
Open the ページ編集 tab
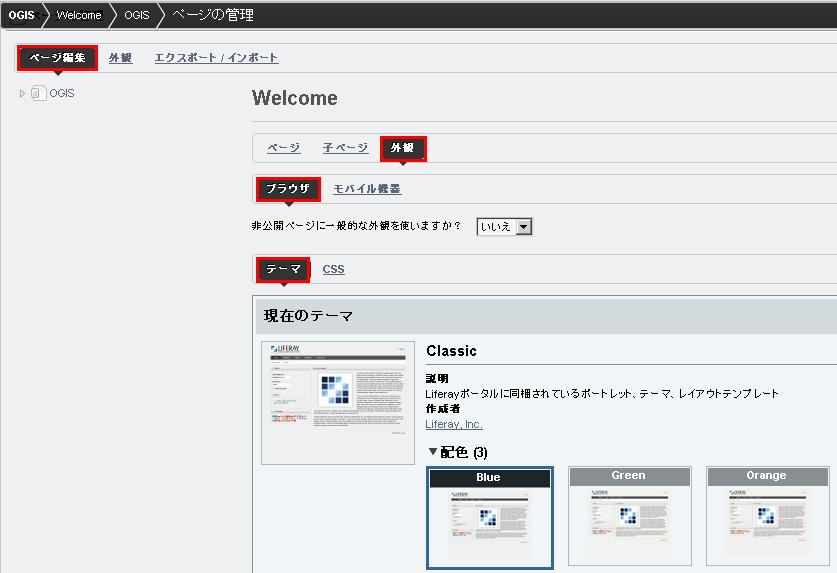click(x=57, y=58)
